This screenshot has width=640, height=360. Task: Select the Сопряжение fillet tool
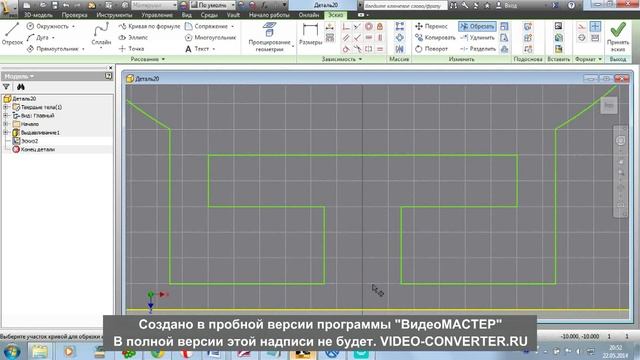click(x=207, y=26)
